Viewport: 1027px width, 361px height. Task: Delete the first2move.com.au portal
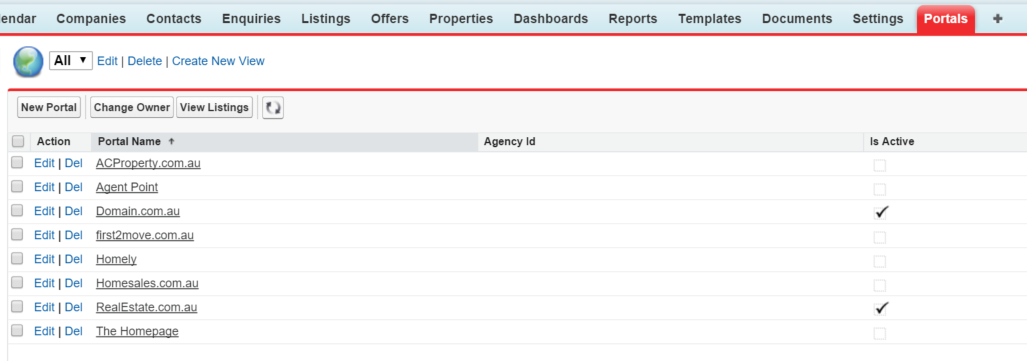click(x=73, y=235)
